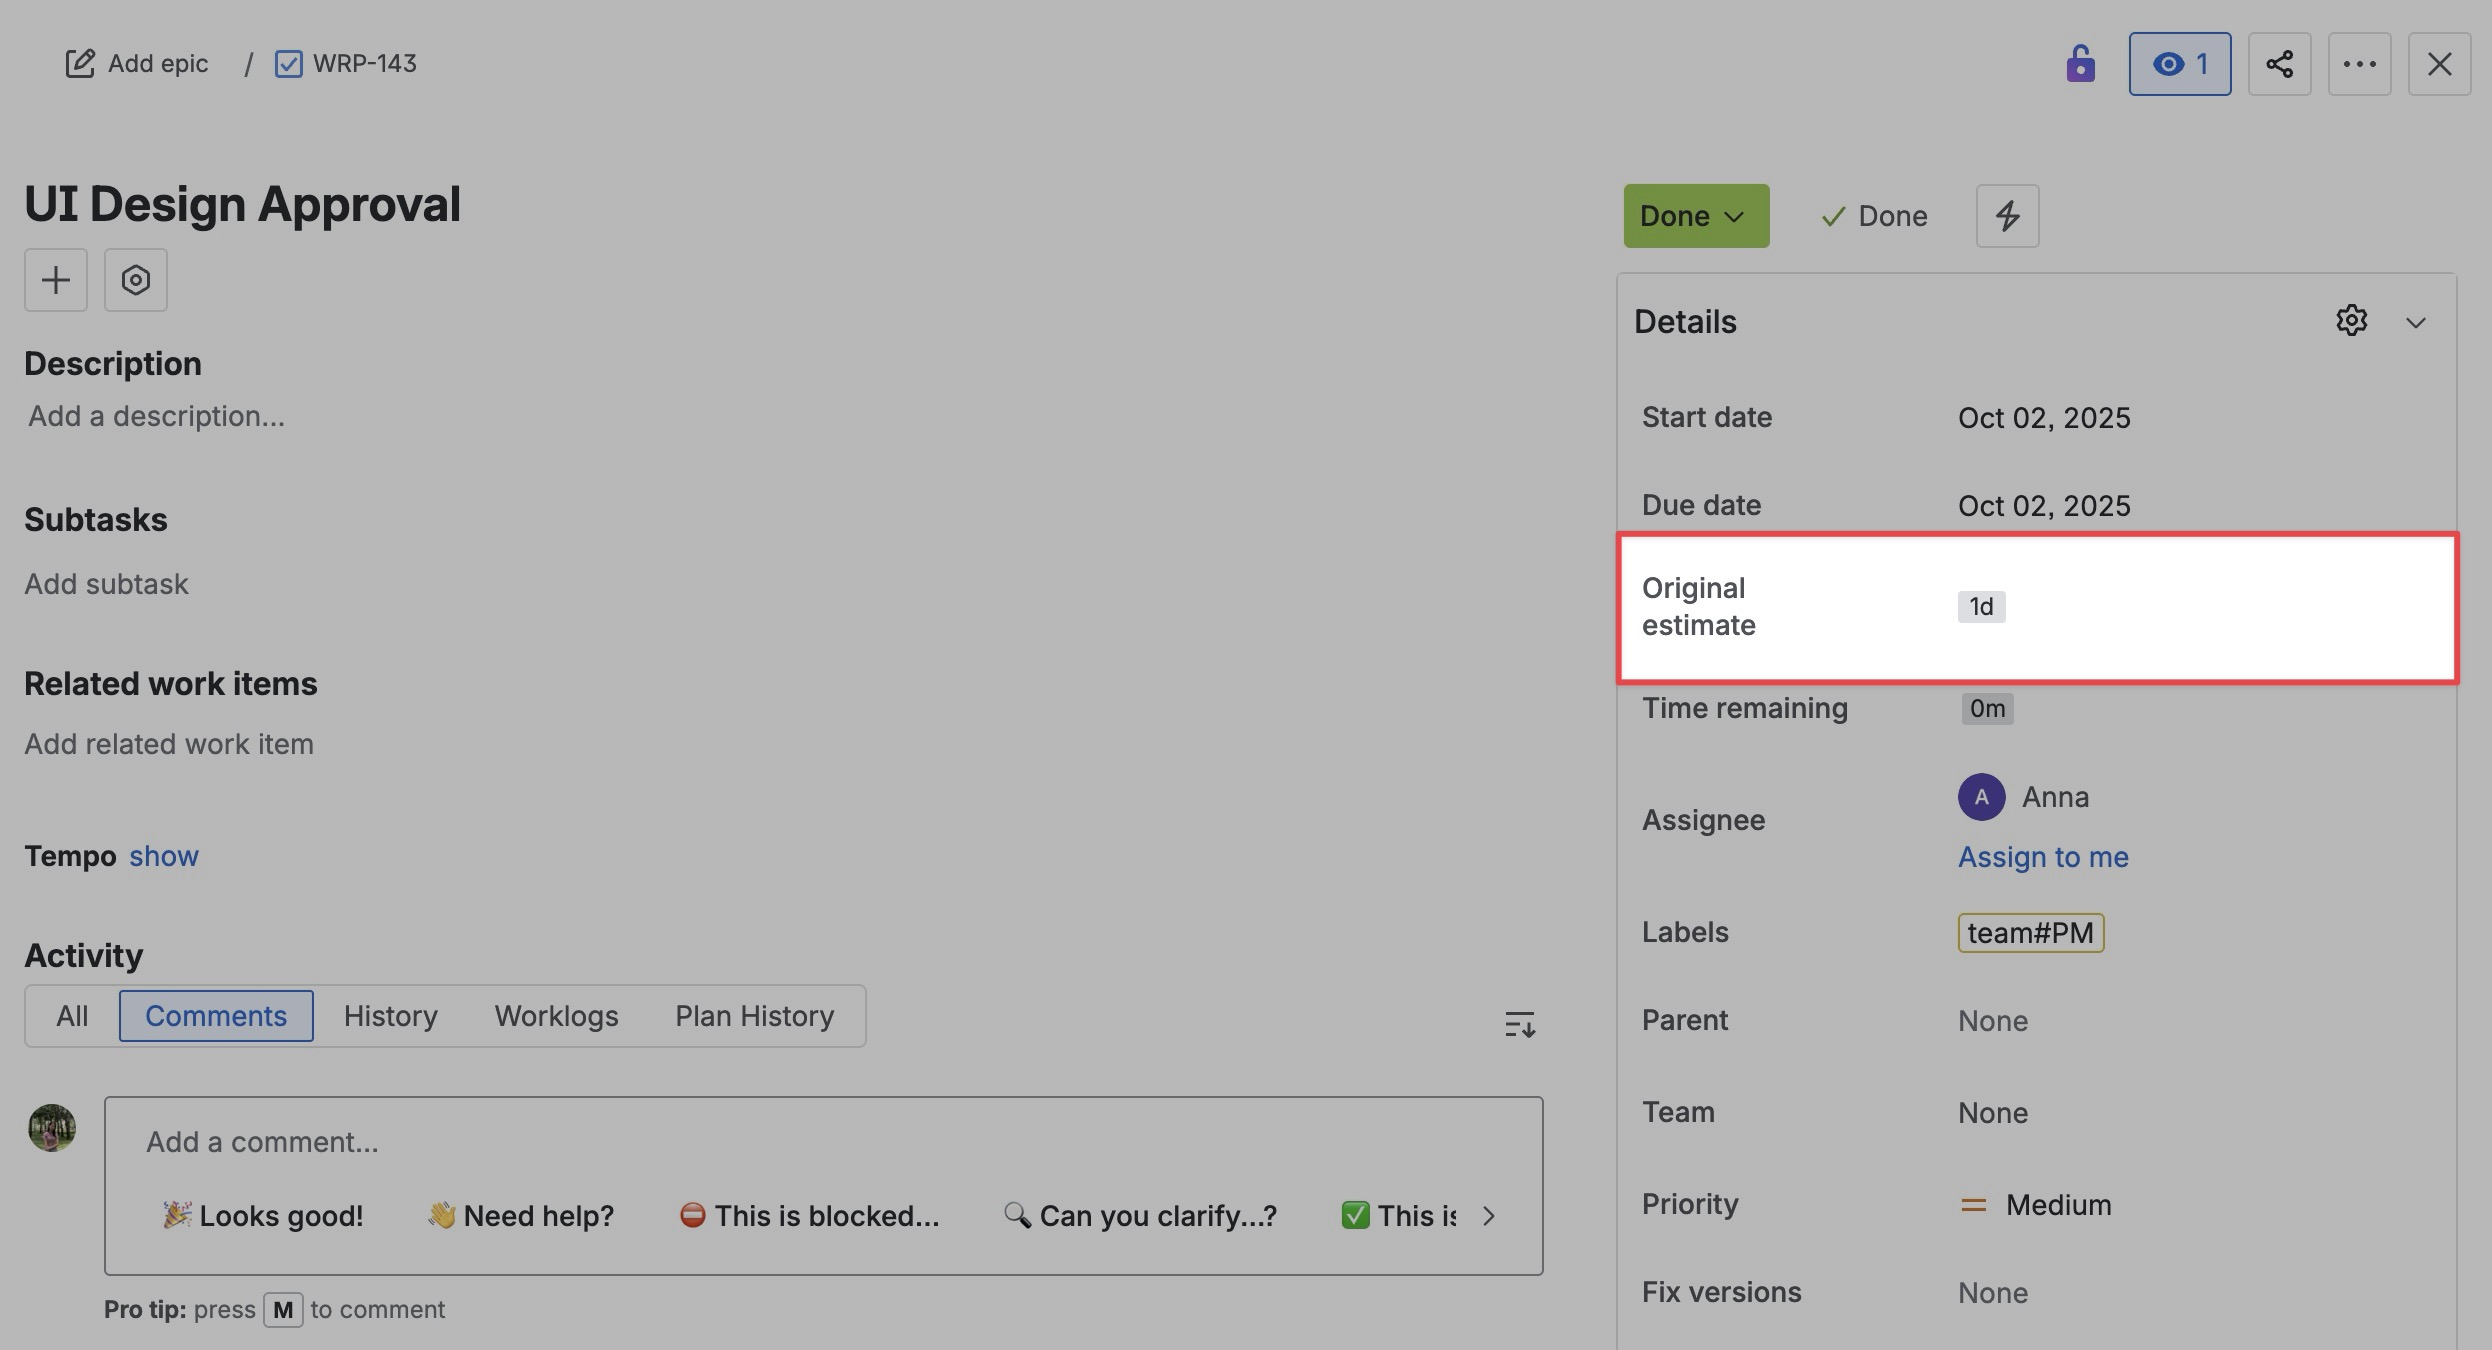This screenshot has height=1350, width=2492.
Task: Click the plus add-content button under title
Action: pyautogui.click(x=56, y=280)
